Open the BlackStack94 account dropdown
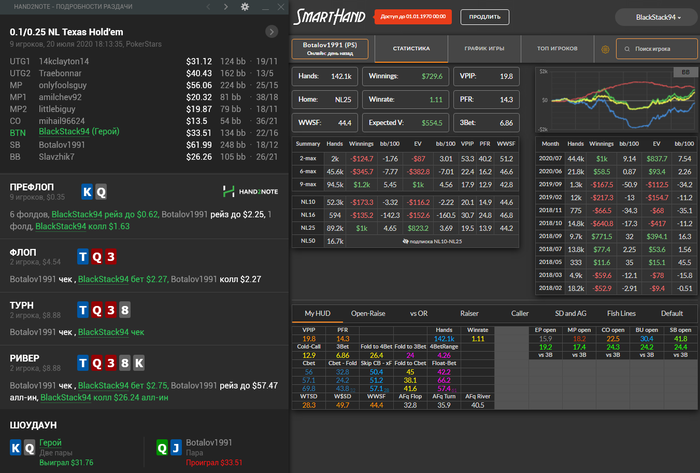Viewport: 700px width, 473px height. point(658,17)
